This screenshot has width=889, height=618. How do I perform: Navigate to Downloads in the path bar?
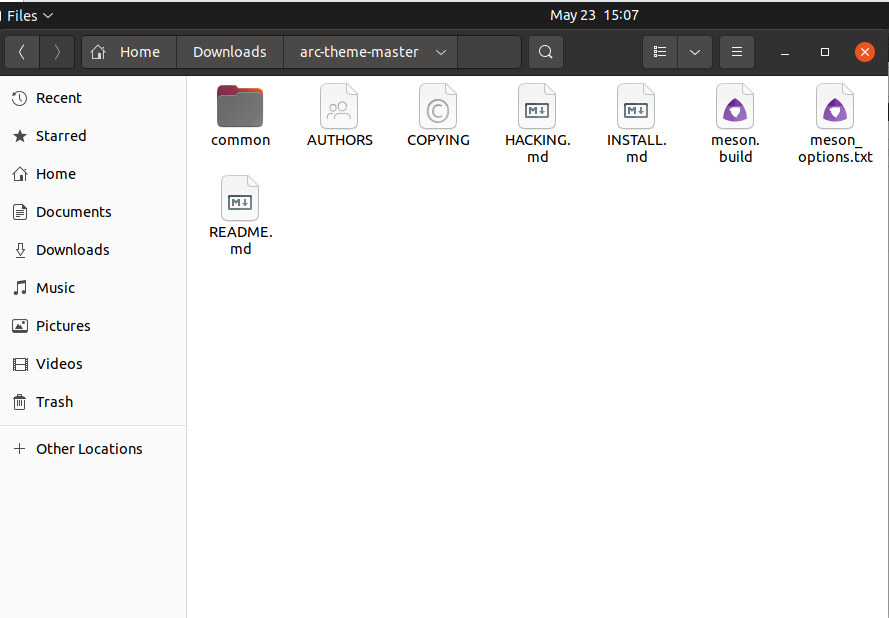pos(230,52)
